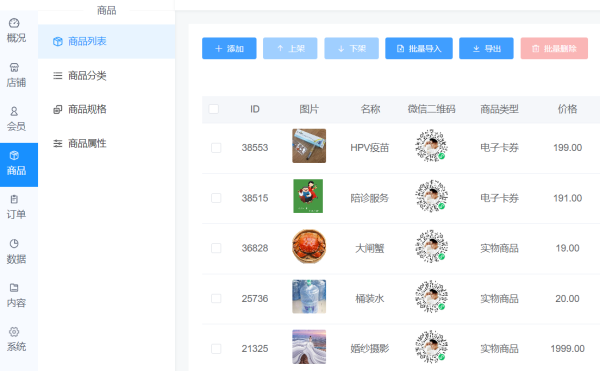View the WeChat QR code for 婚纱摄影
The width and height of the screenshot is (600, 371).
click(x=432, y=347)
